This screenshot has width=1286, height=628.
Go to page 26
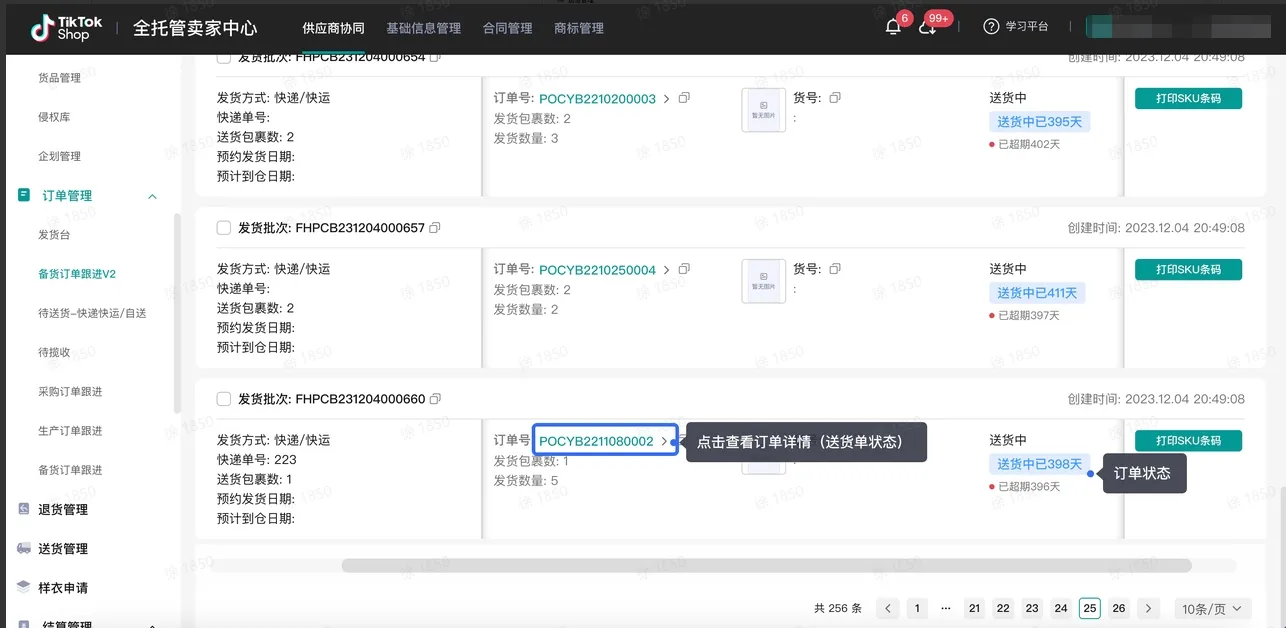tap(1119, 608)
